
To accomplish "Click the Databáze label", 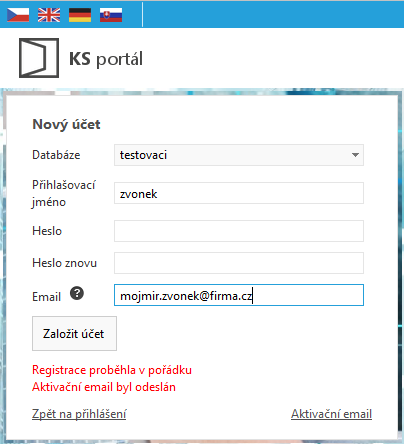I will [56, 155].
